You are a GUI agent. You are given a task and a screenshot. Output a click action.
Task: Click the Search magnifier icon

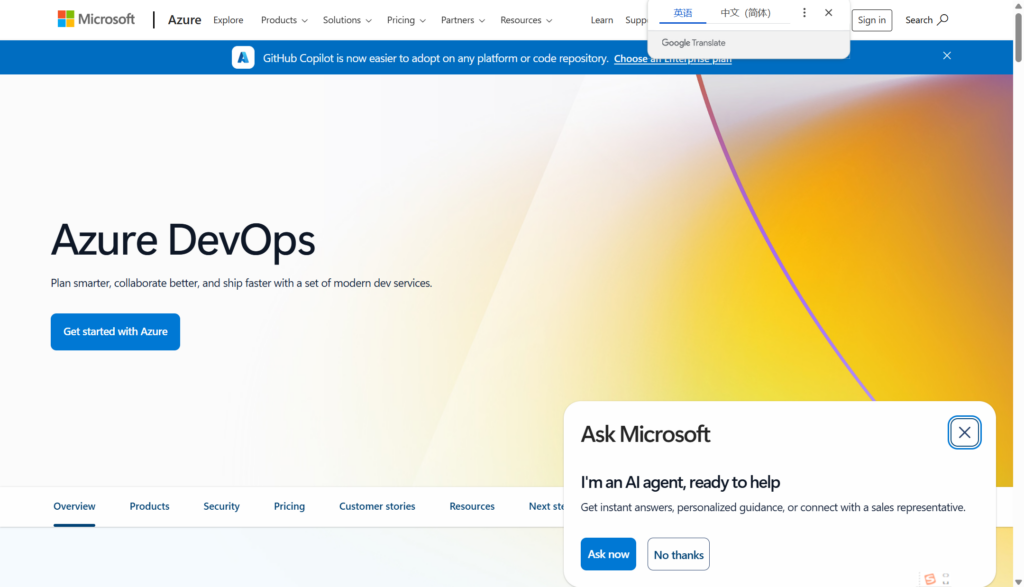[942, 20]
